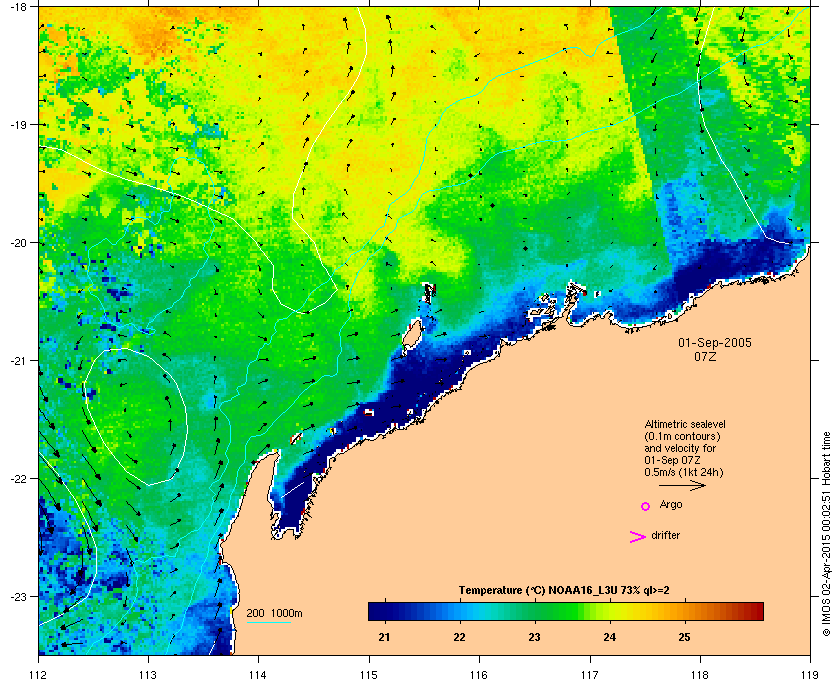Click the latitude axis label -18

tap(18, 7)
